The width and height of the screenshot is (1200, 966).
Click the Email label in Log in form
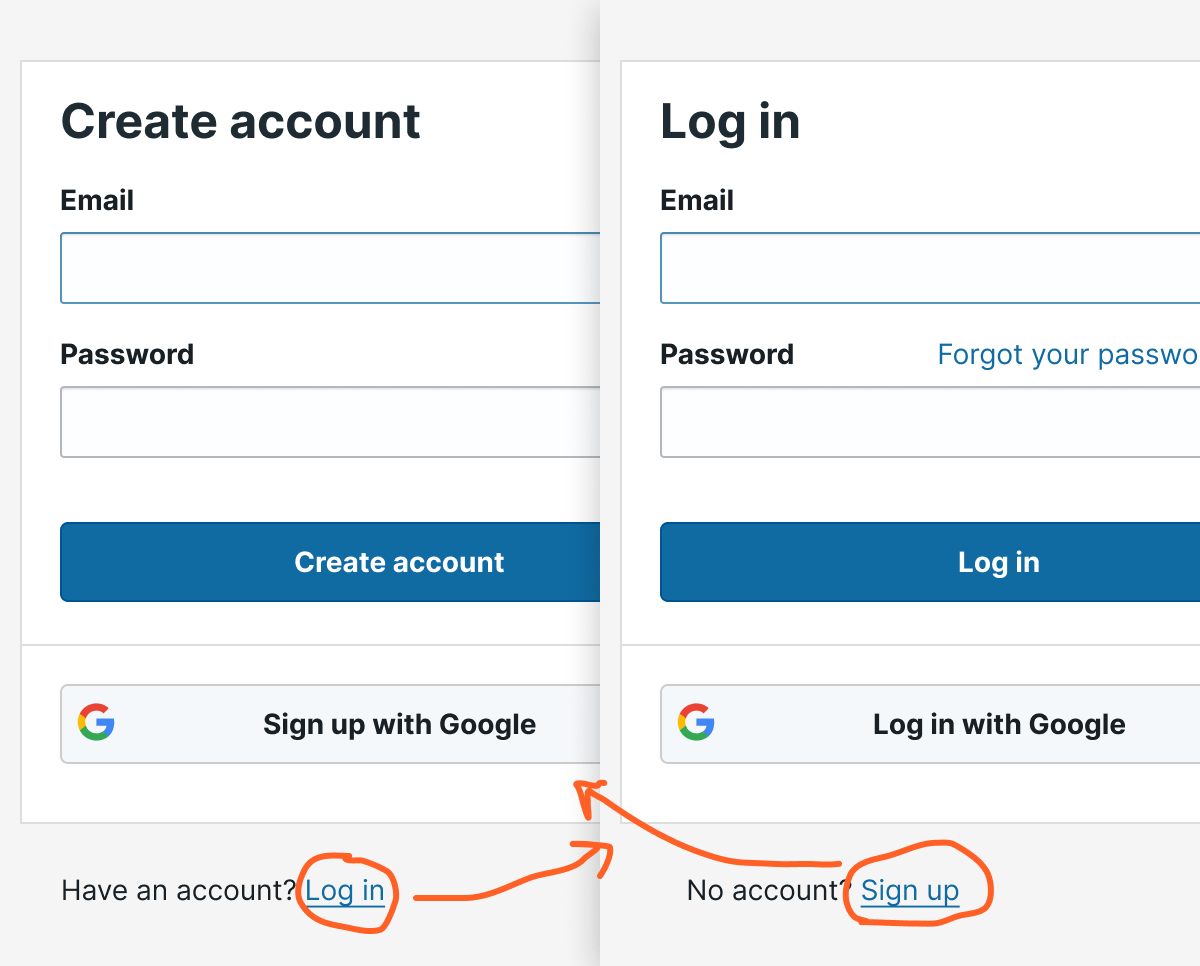tap(697, 200)
